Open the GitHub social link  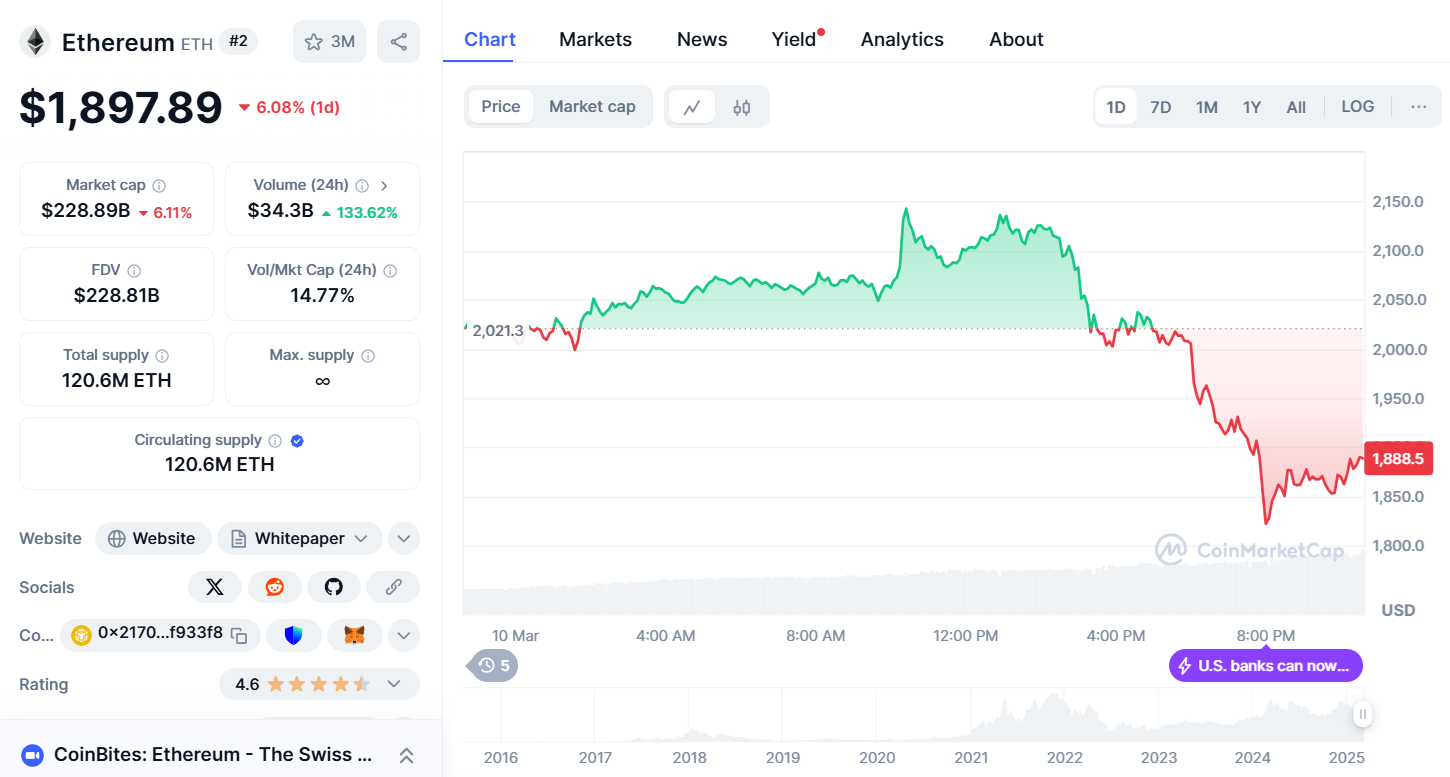[334, 587]
